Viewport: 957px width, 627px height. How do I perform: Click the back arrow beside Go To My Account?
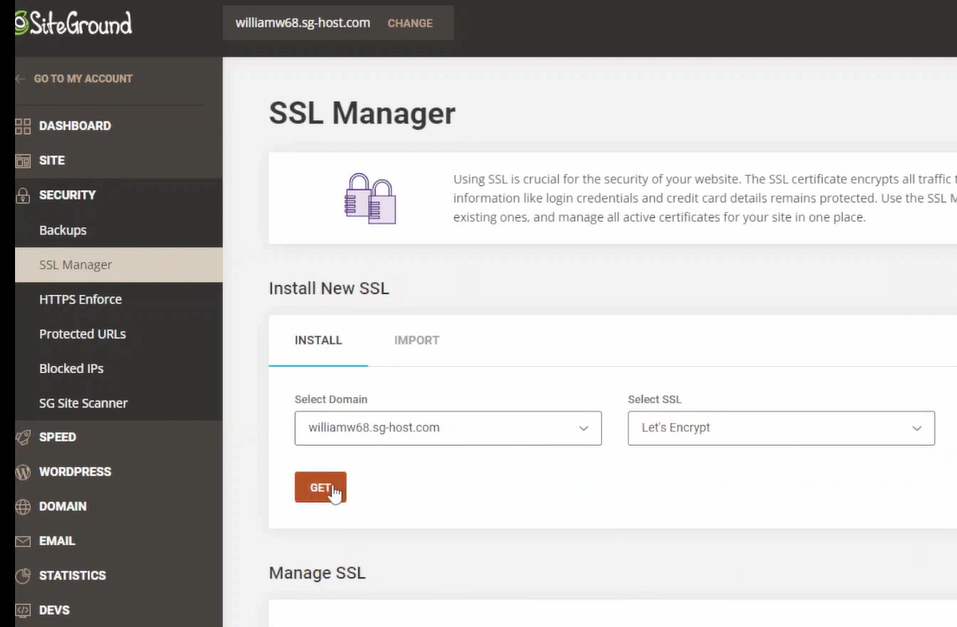tap(20, 79)
